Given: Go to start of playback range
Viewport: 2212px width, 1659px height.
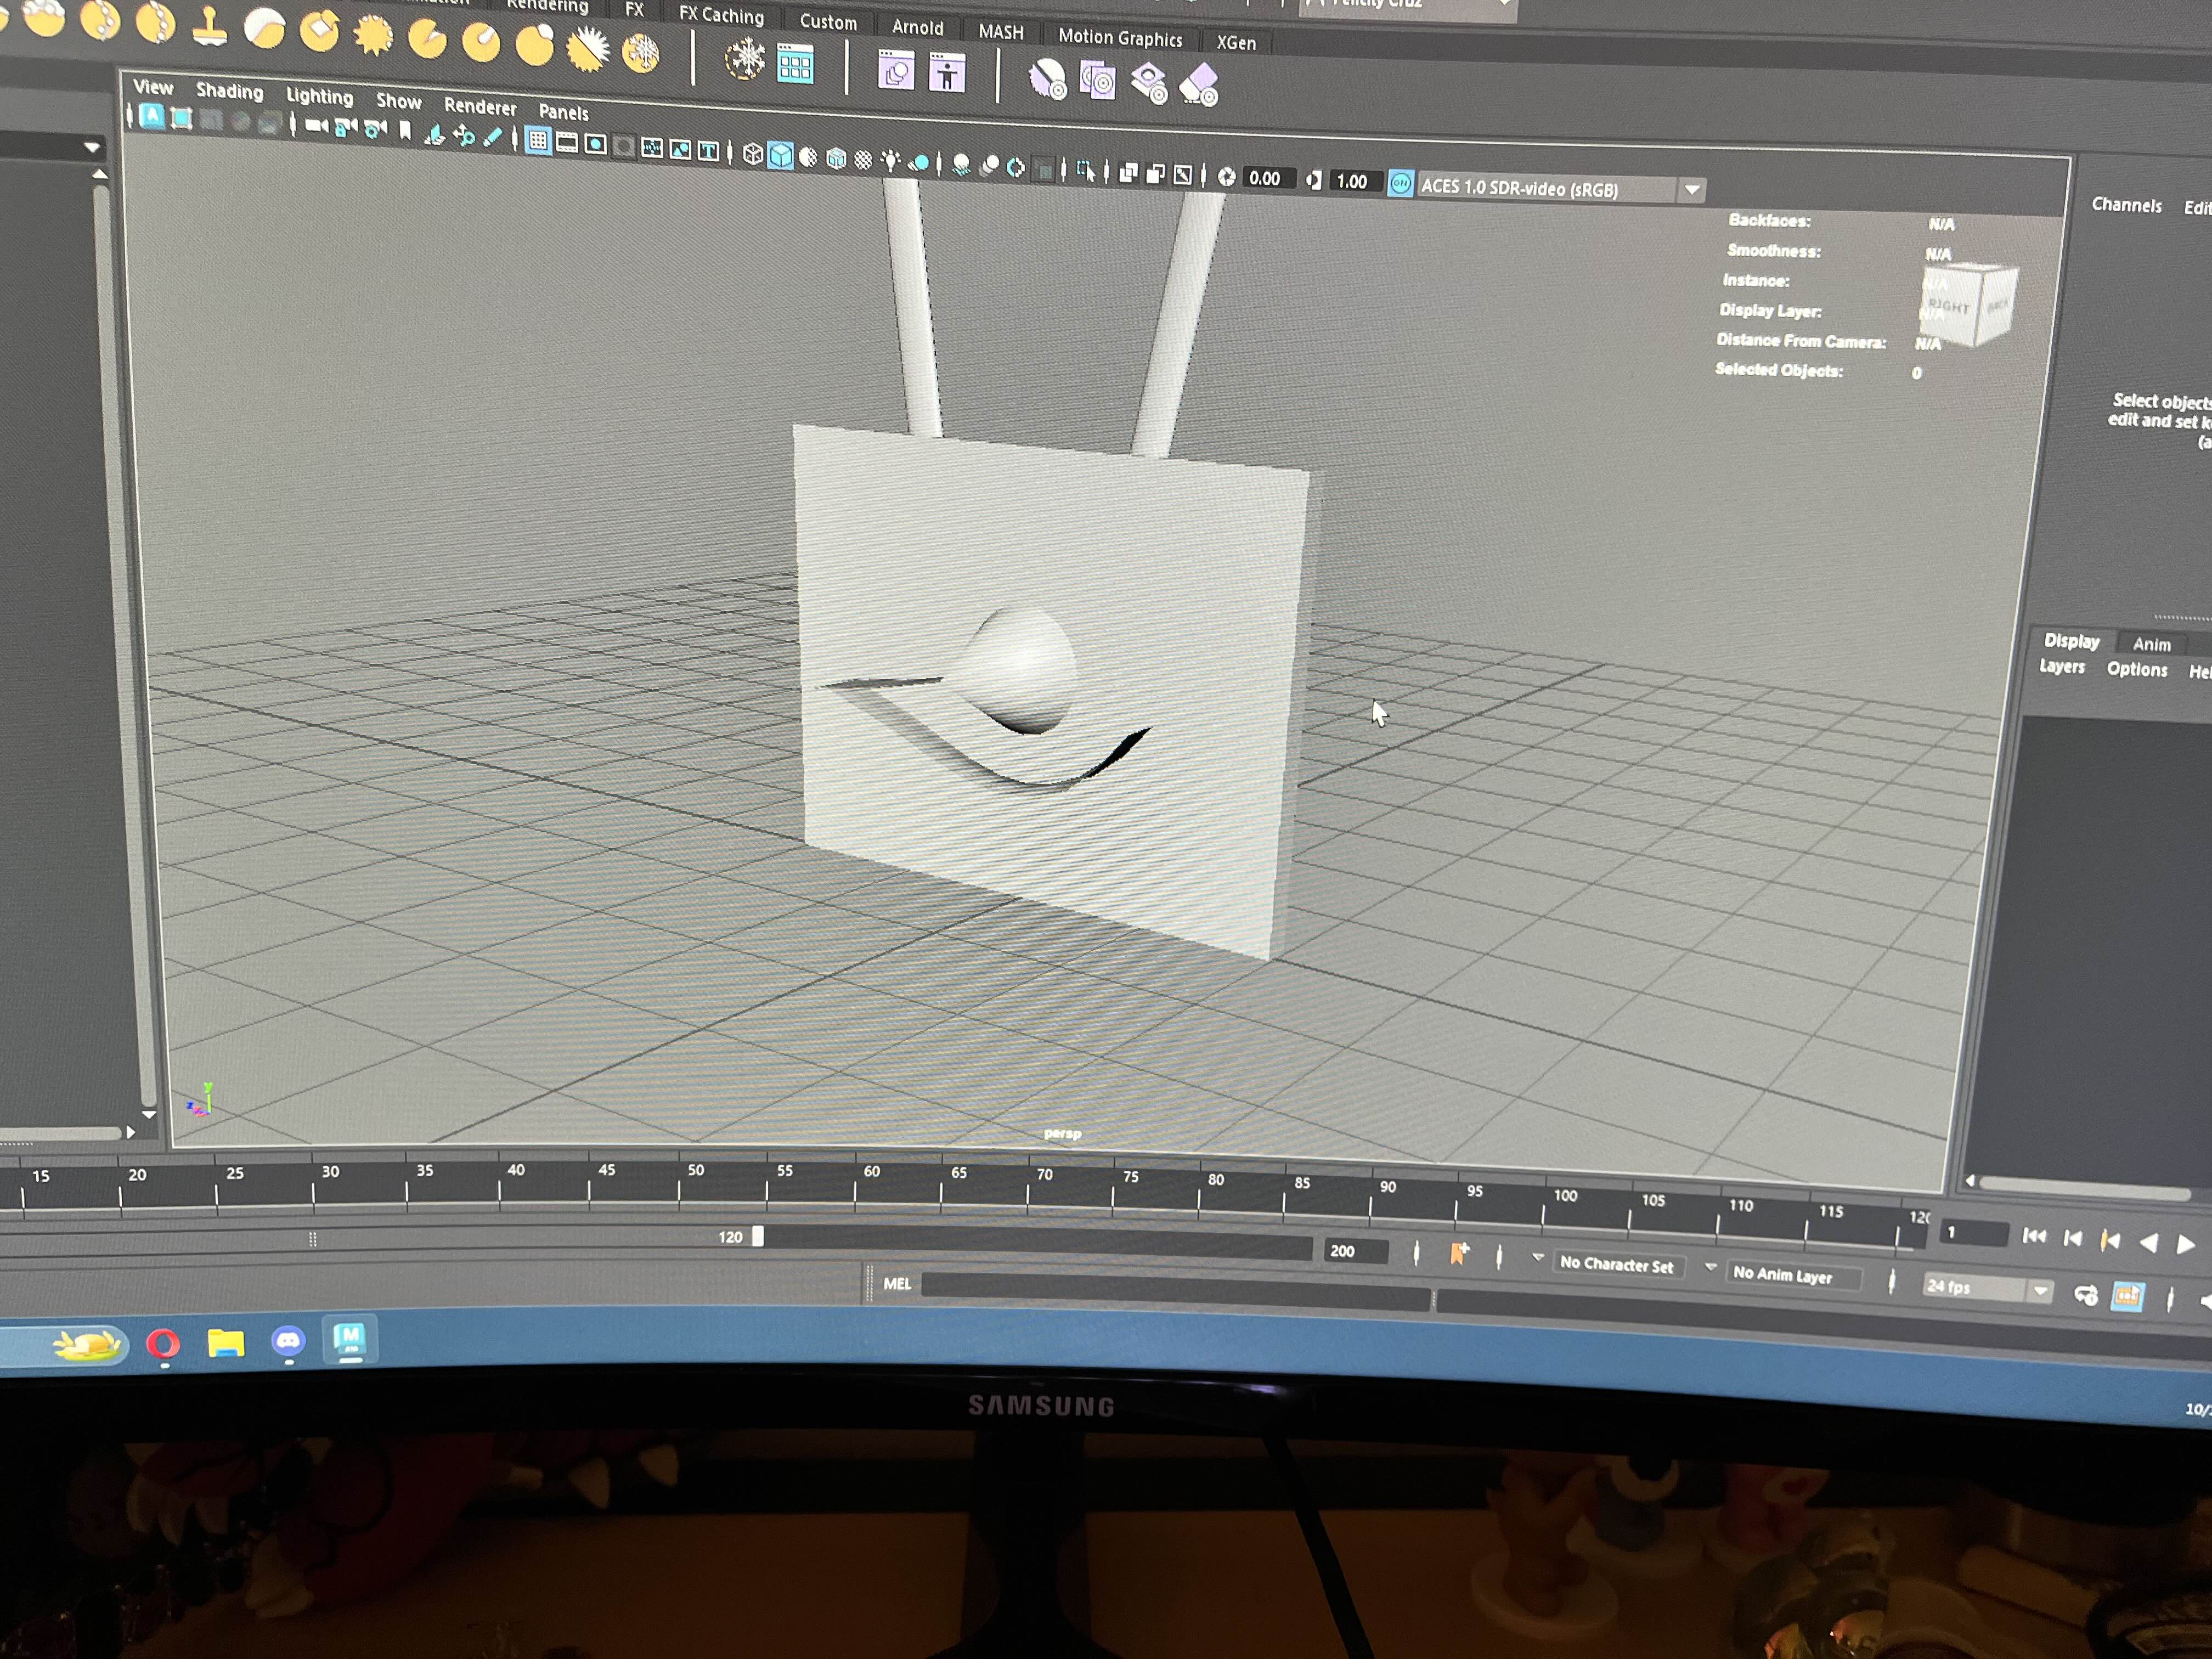Looking at the screenshot, I should (2033, 1237).
